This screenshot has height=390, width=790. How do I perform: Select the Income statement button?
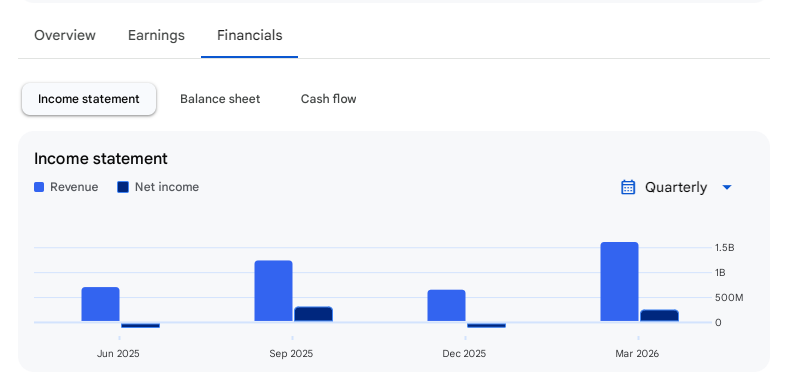tap(89, 99)
